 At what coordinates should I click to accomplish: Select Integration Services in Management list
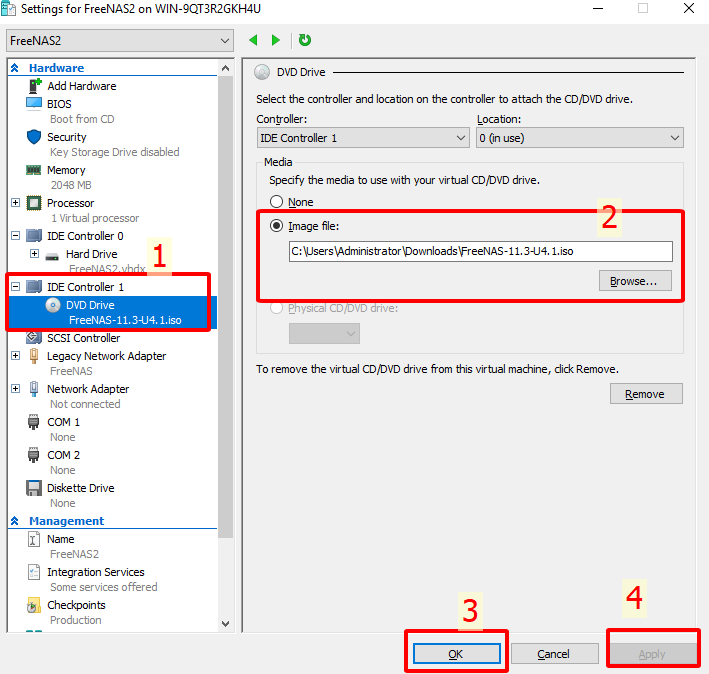tap(95, 572)
